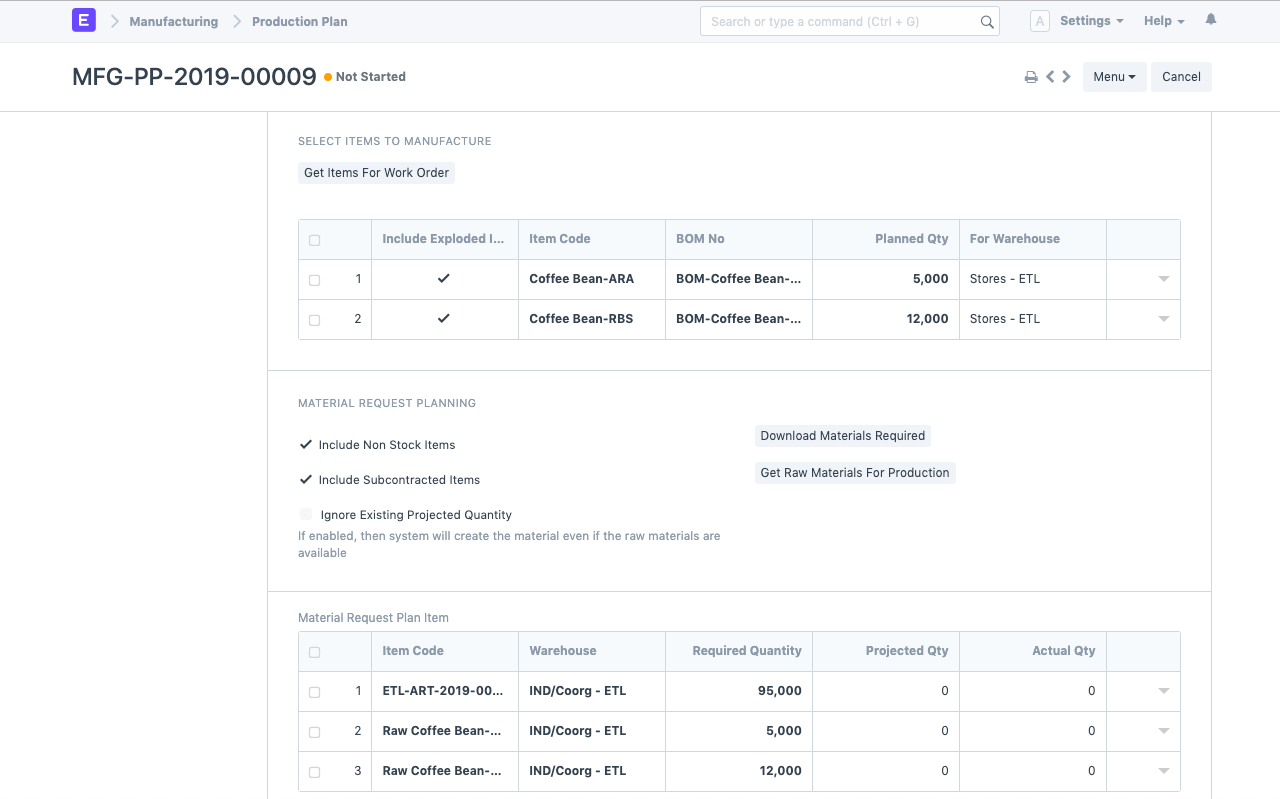This screenshot has height=799, width=1280.
Task: Click Stores - ETL warehouse for Coffee Bean-ARA
Action: [1033, 279]
